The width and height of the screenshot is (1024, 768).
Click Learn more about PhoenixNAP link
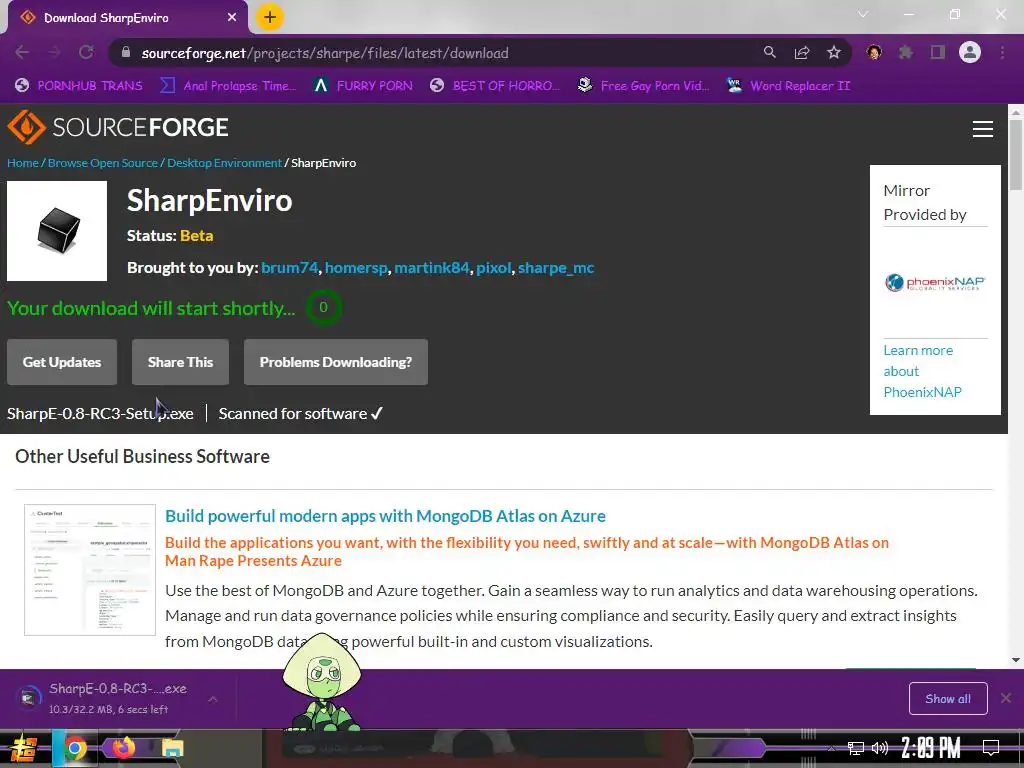[922, 371]
